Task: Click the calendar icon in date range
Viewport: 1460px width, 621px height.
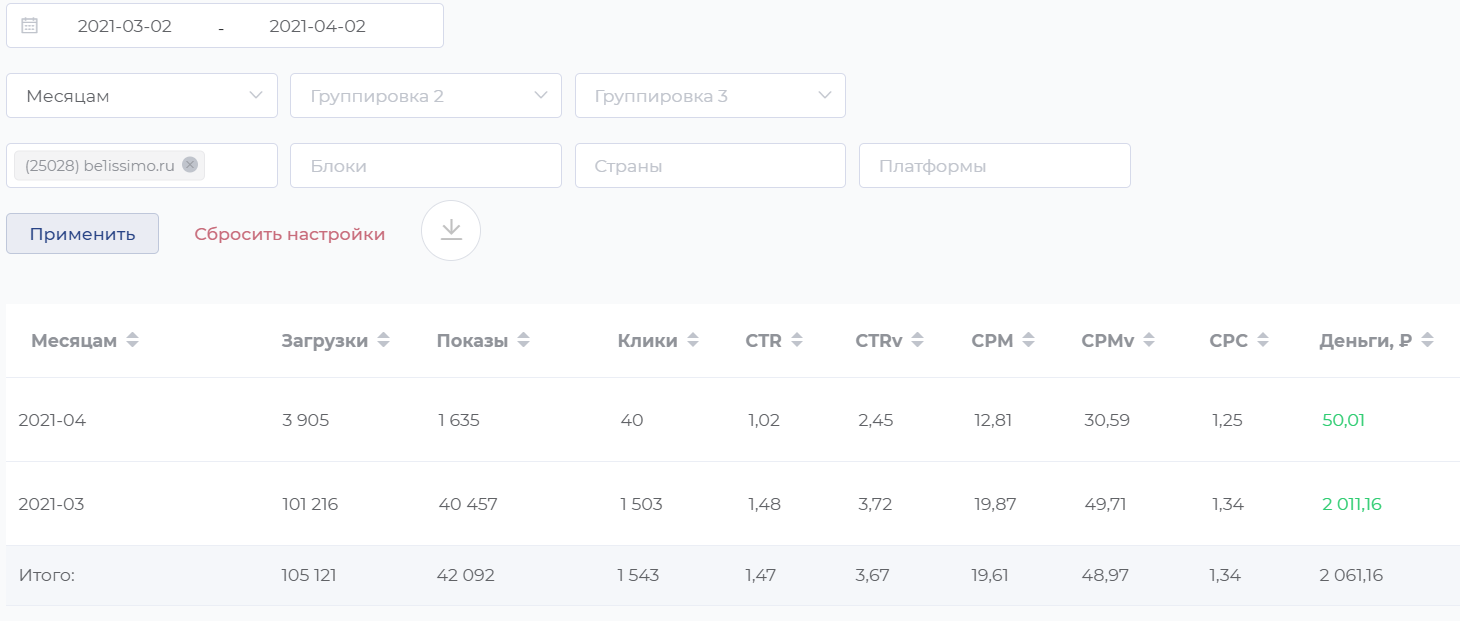Action: [x=29, y=26]
